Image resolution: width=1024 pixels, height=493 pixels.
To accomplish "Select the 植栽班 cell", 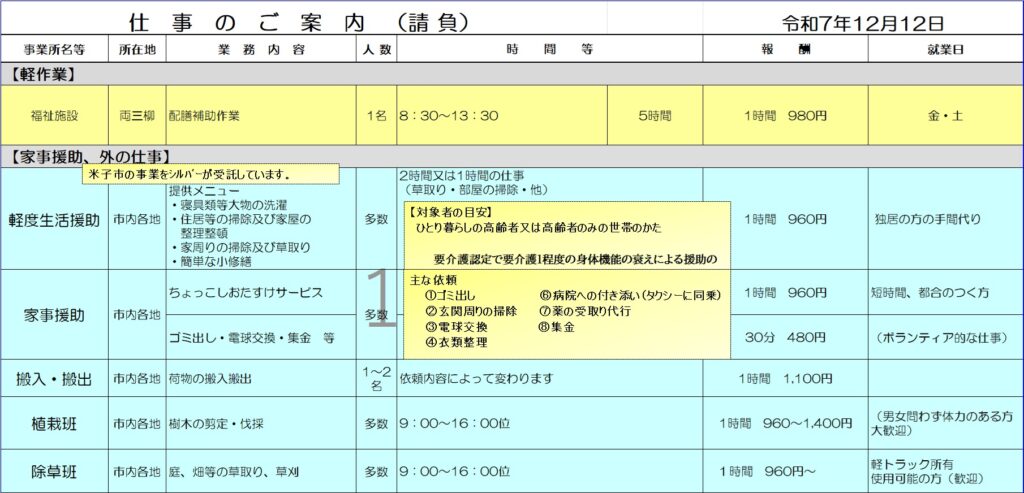I will pyautogui.click(x=54, y=424).
